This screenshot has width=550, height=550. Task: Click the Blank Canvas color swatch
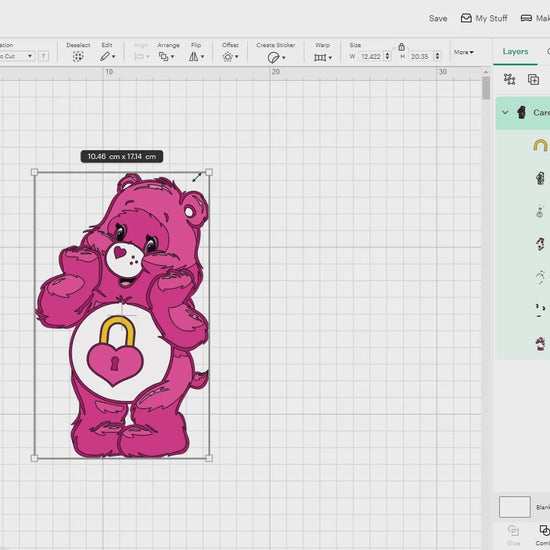point(515,507)
